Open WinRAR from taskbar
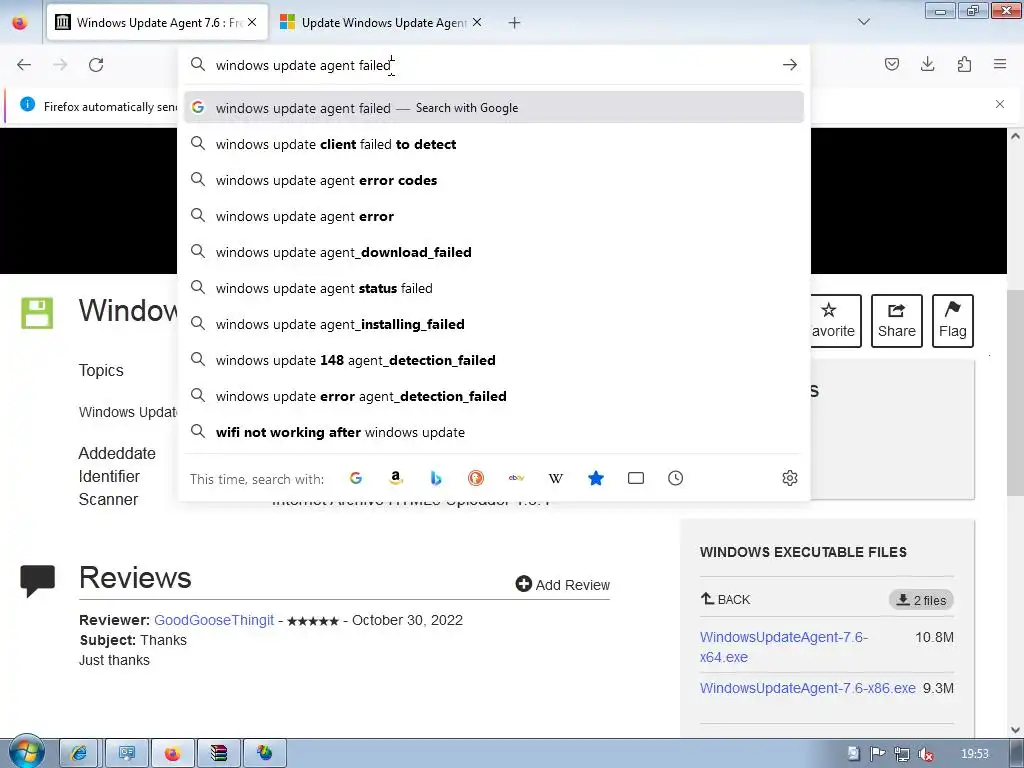Screen dimensions: 1024x768 pos(219,754)
